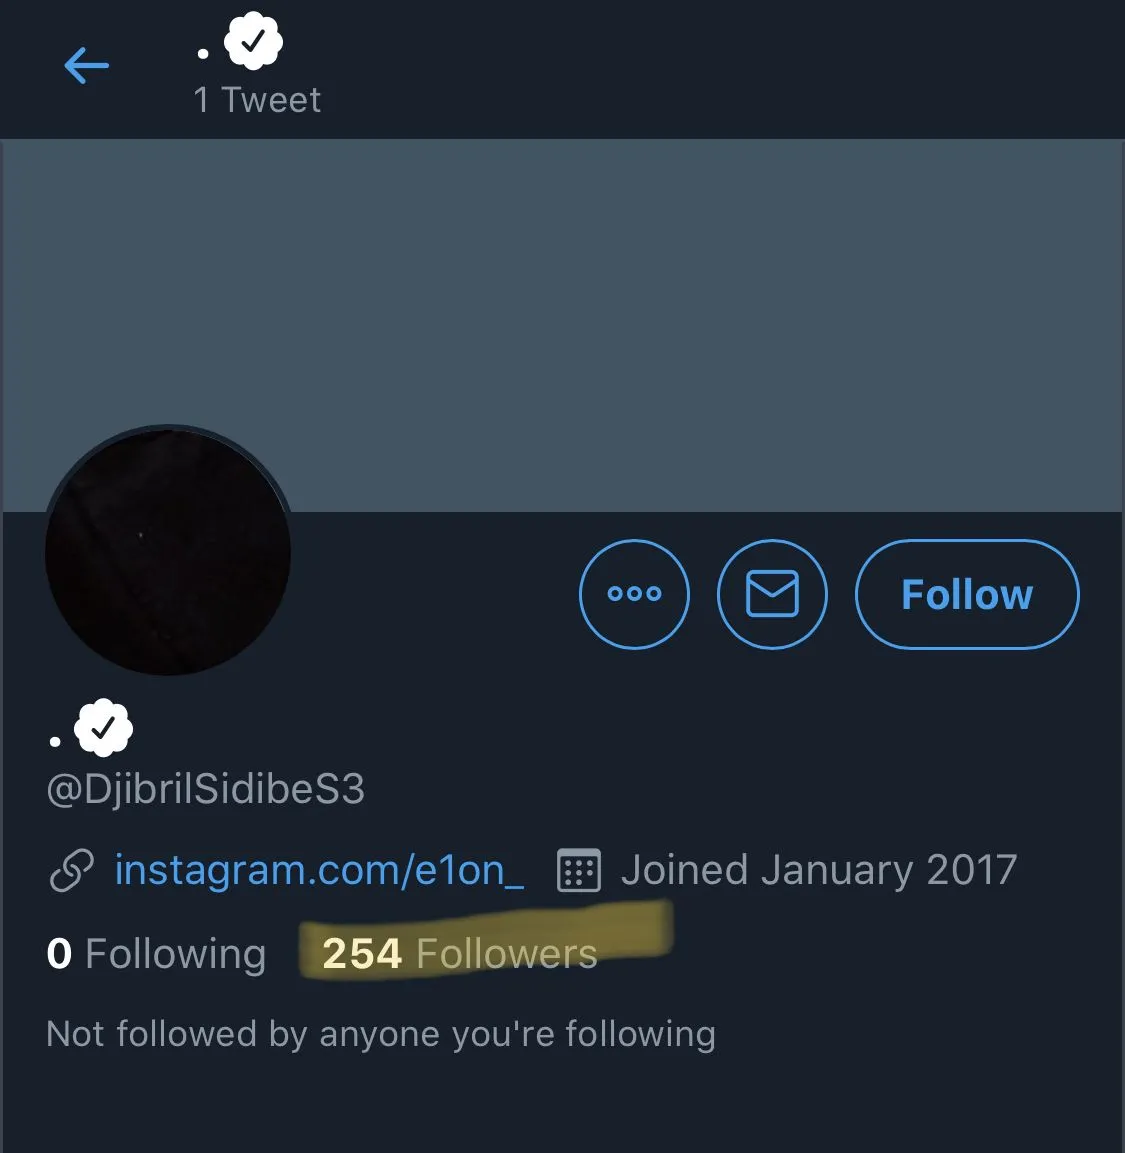Open the profile picture
This screenshot has width=1125, height=1153.
click(x=167, y=551)
